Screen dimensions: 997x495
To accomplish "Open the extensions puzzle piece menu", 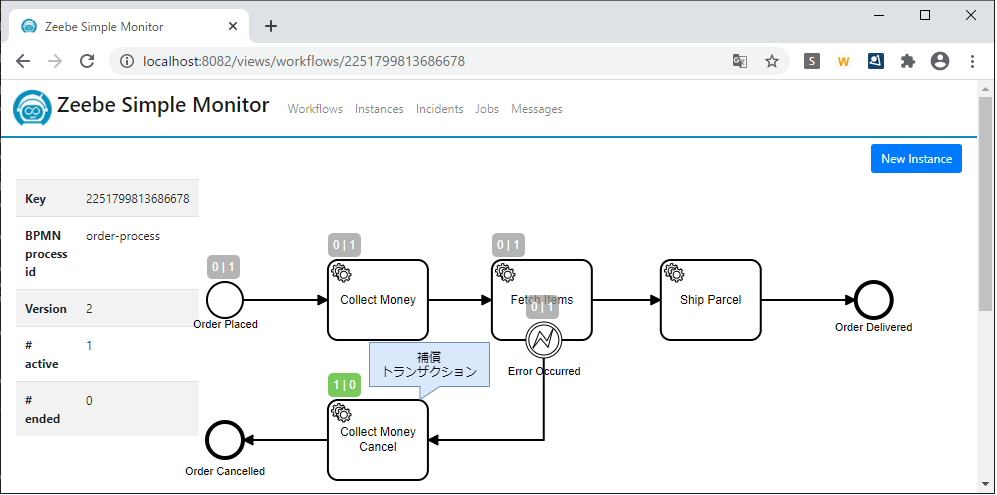I will click(908, 61).
